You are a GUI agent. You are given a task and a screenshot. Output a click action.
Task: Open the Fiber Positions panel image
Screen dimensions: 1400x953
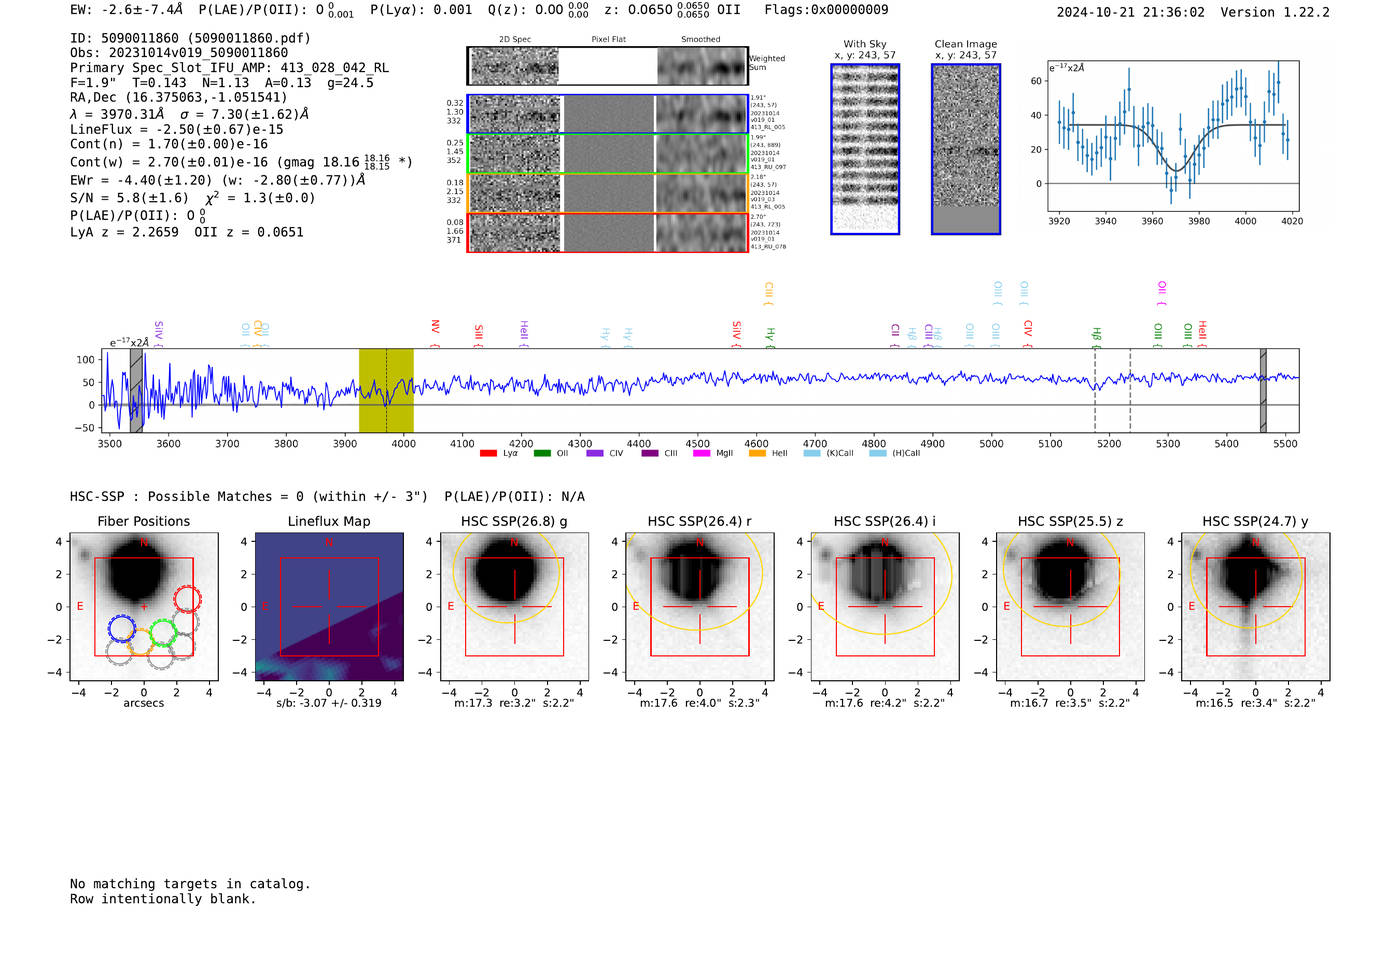[144, 607]
